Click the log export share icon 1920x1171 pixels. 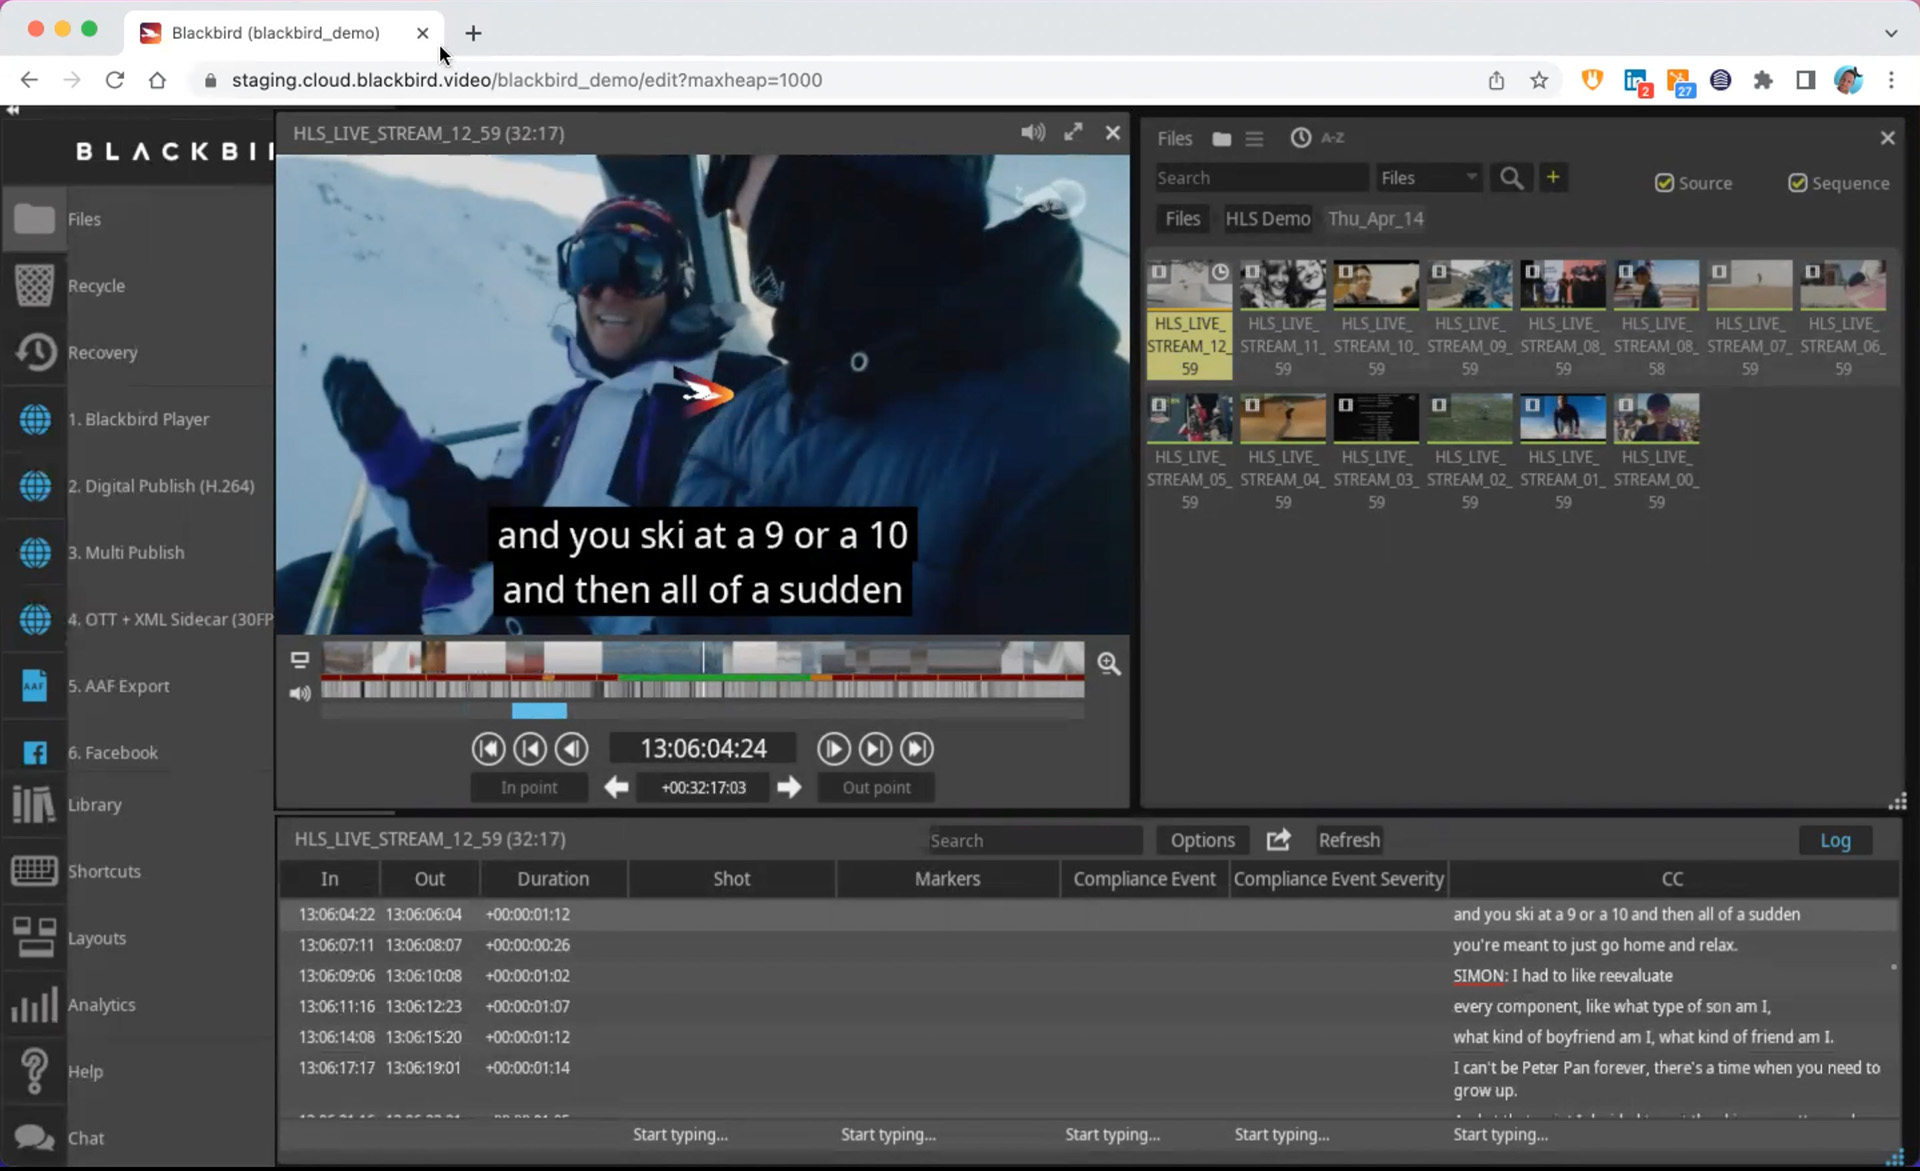click(1278, 840)
